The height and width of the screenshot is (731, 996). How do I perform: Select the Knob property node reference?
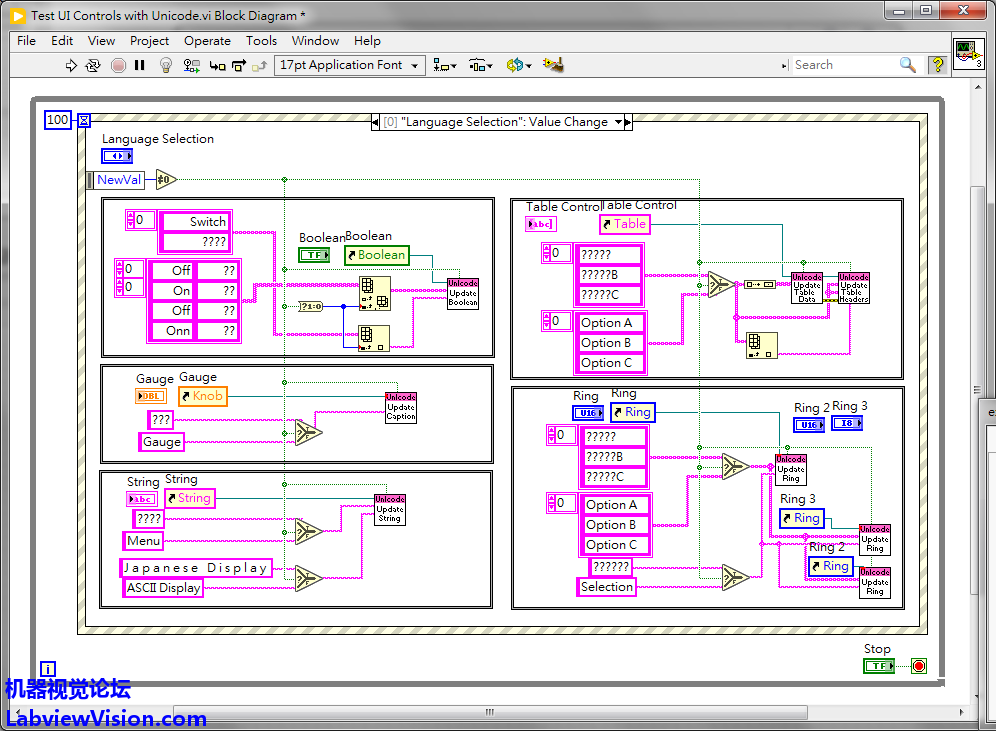(203, 396)
